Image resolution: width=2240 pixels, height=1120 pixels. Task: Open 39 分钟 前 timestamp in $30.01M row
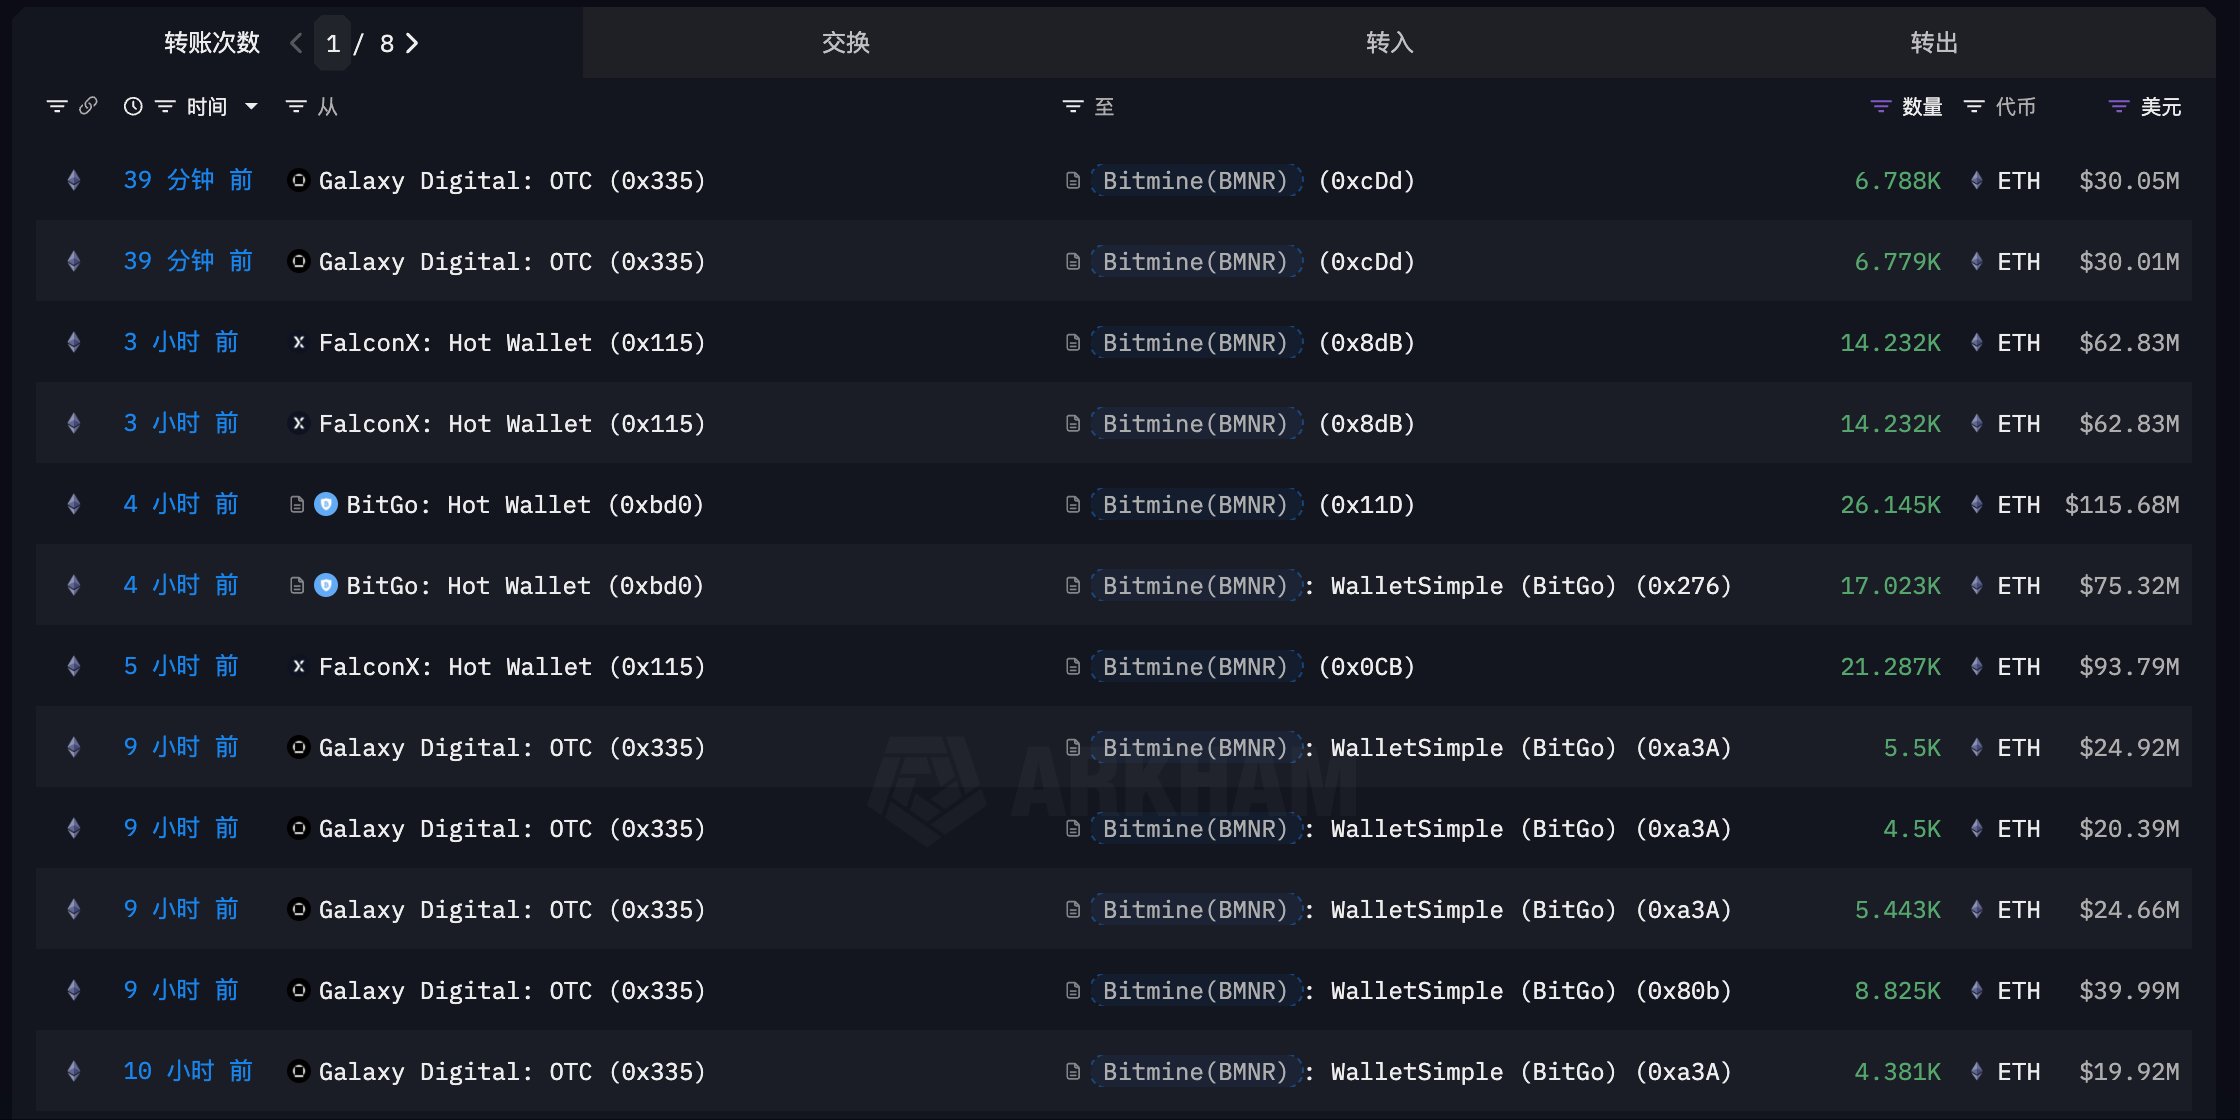188,261
